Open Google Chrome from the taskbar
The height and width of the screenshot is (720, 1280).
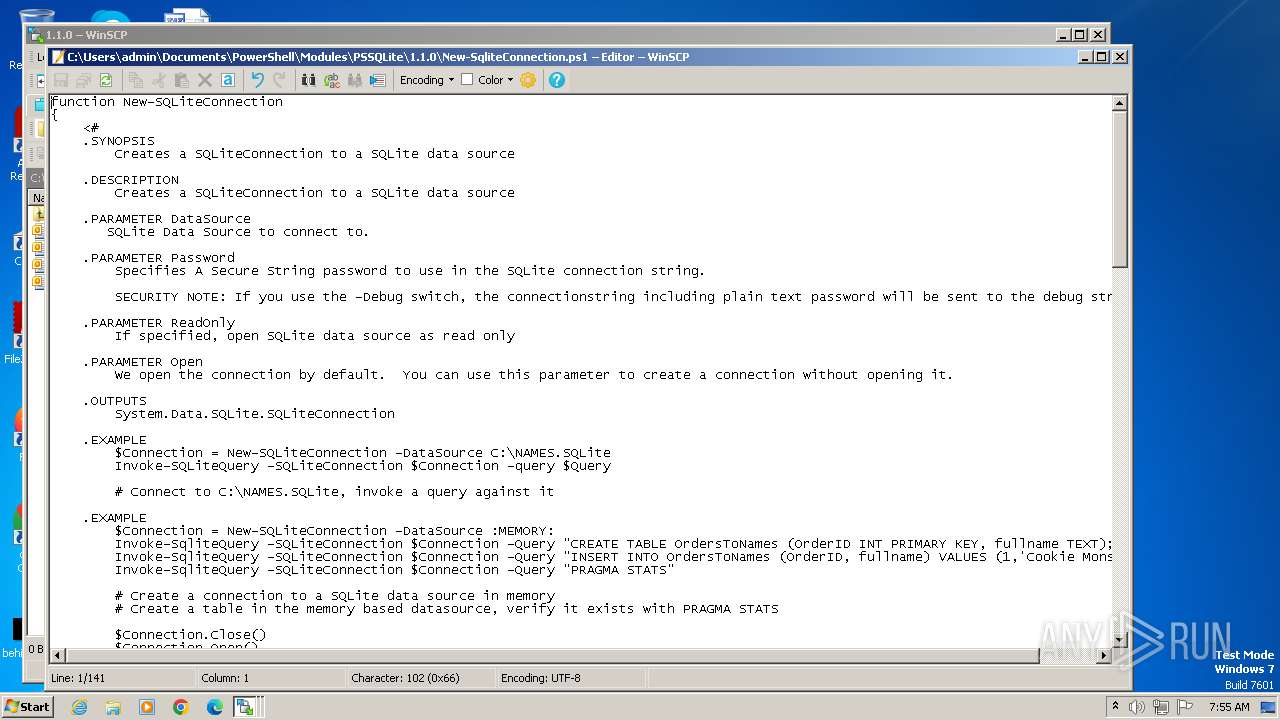click(x=181, y=707)
